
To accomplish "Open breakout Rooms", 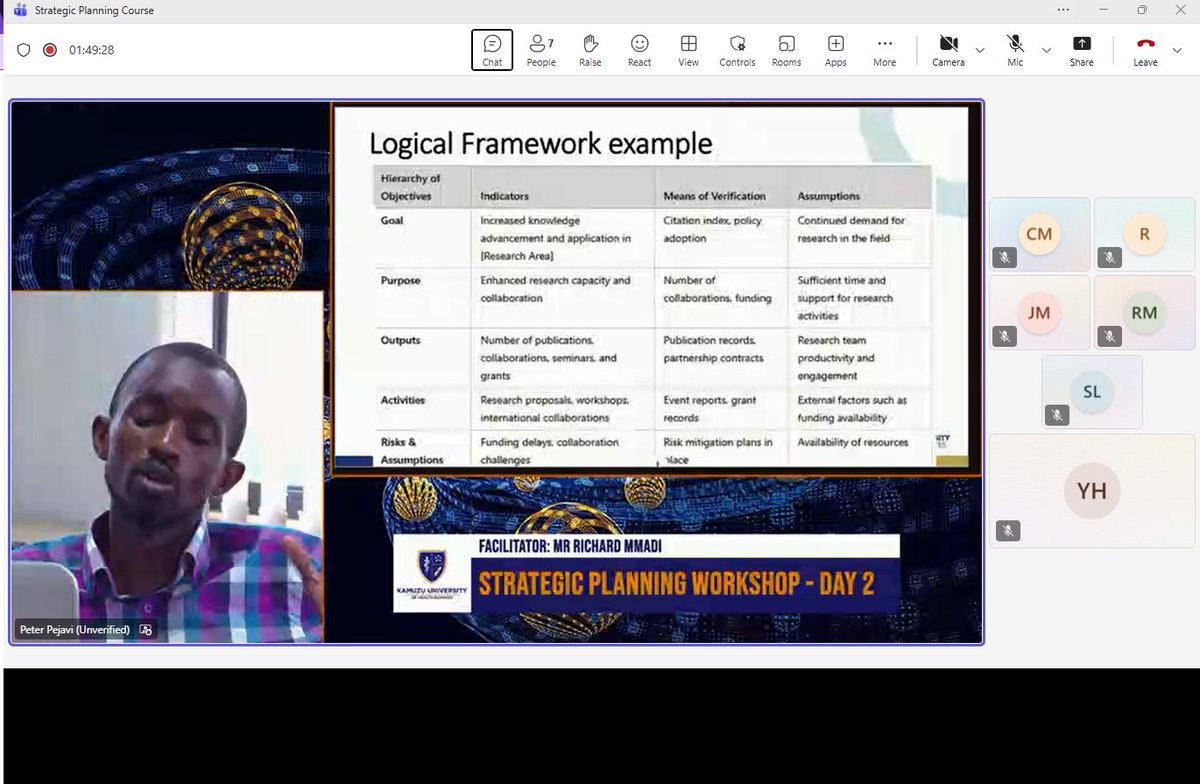I will 786,50.
